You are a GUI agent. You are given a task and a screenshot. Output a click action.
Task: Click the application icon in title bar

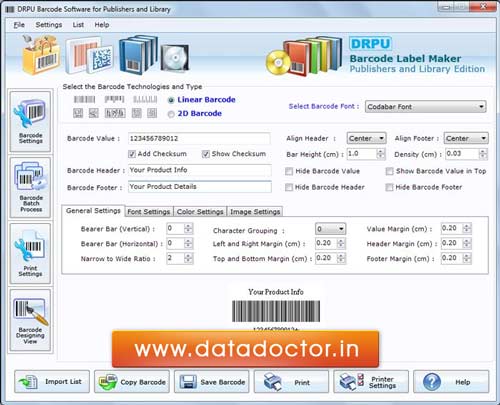(x=10, y=9)
